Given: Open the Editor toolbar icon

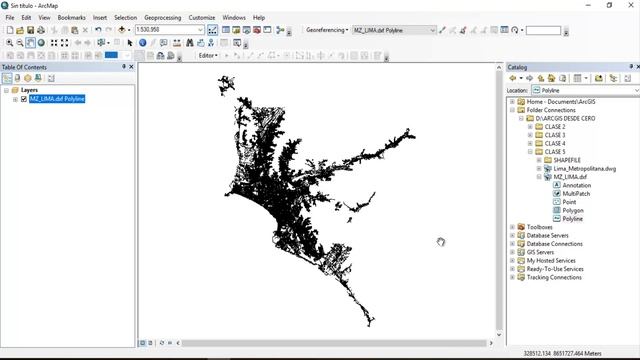Looking at the screenshot, I should pyautogui.click(x=213, y=30).
